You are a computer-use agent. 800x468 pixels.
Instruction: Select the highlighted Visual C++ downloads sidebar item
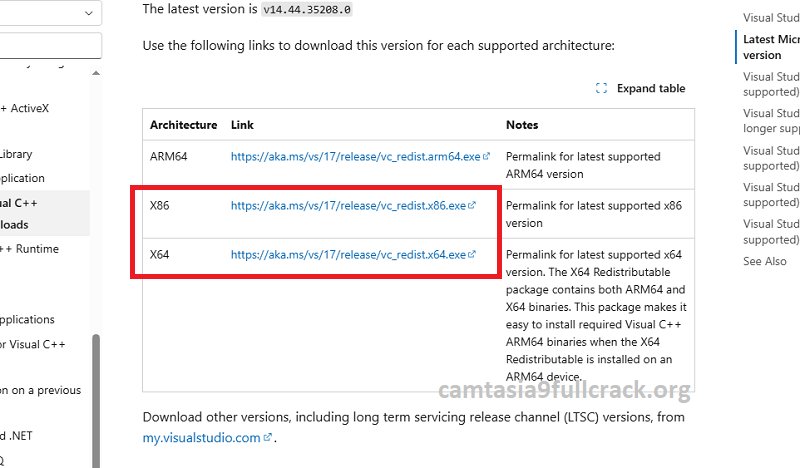(x=45, y=213)
